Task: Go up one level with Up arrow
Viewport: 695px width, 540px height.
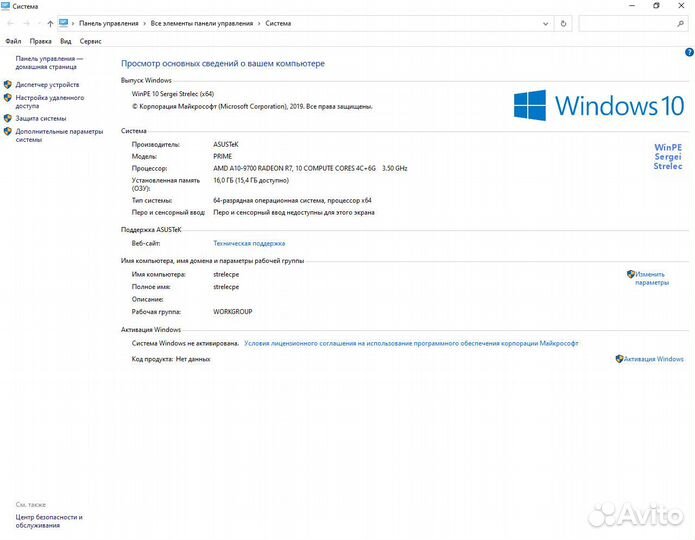Action: pyautogui.click(x=50, y=23)
